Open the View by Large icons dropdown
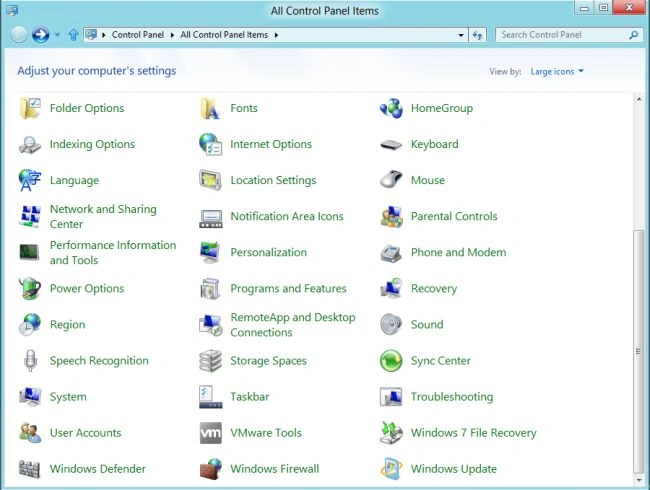The image size is (650, 490). pos(557,71)
